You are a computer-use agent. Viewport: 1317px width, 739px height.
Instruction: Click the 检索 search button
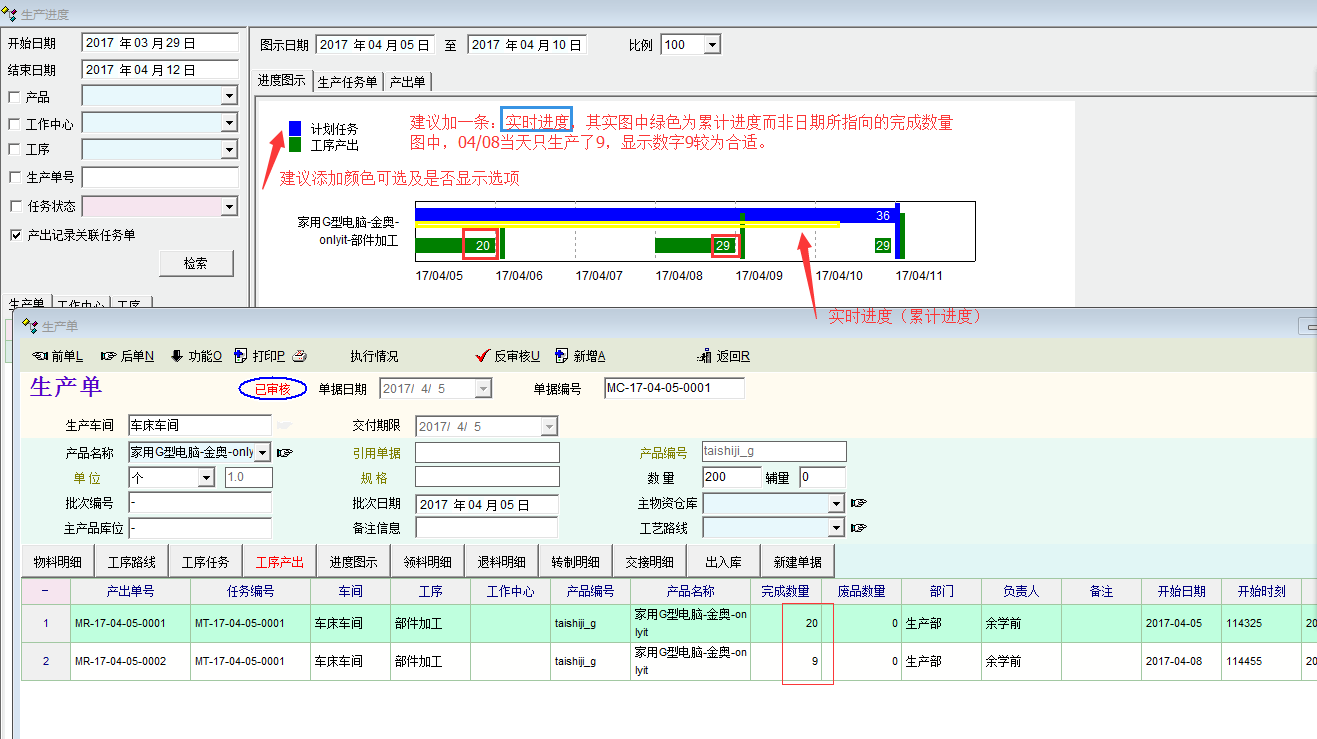tap(195, 263)
